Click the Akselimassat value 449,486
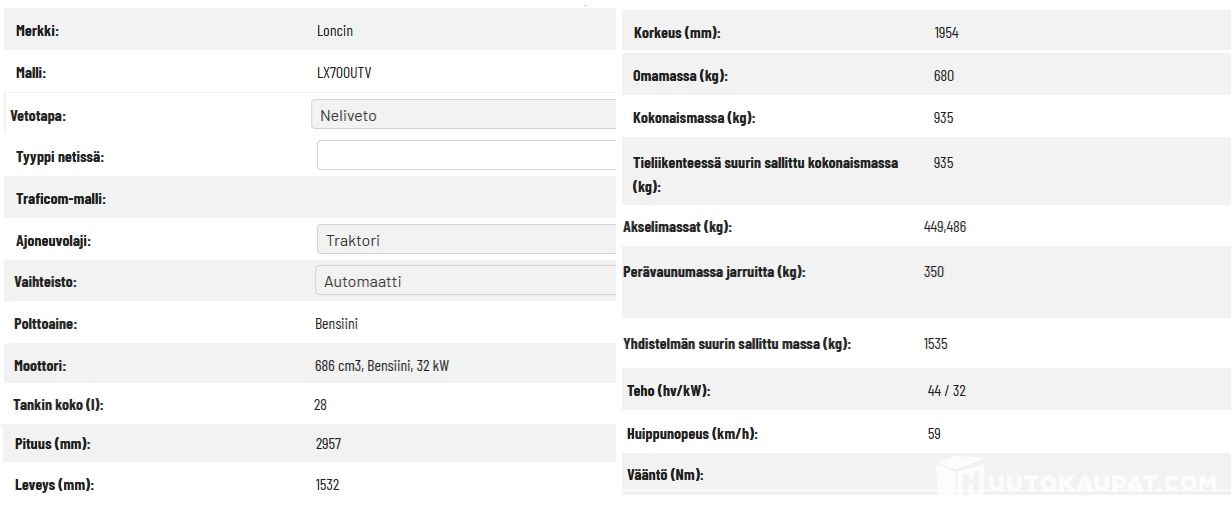Viewport: 1231px width, 512px height. [945, 227]
